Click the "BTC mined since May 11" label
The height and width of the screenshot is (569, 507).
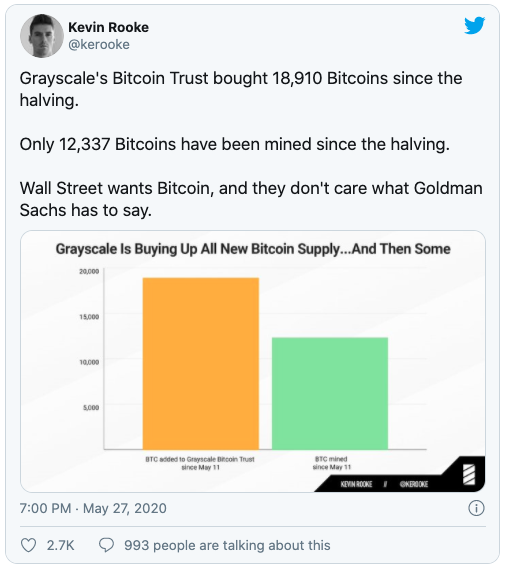click(332, 463)
